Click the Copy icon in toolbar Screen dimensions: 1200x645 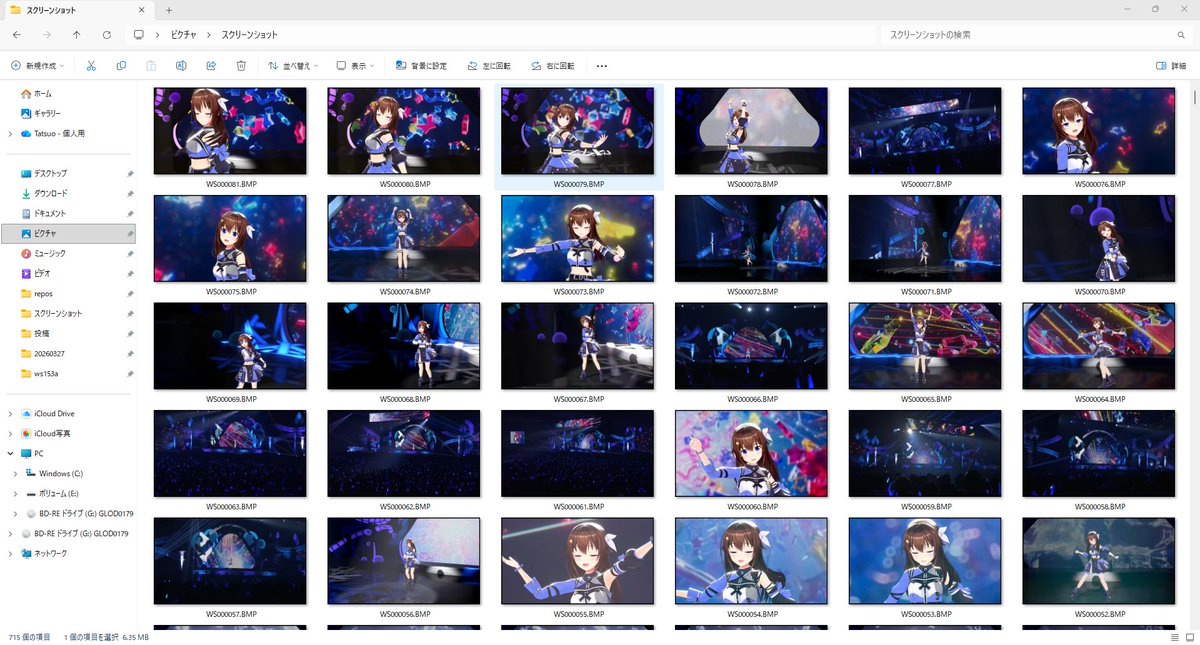click(x=121, y=65)
